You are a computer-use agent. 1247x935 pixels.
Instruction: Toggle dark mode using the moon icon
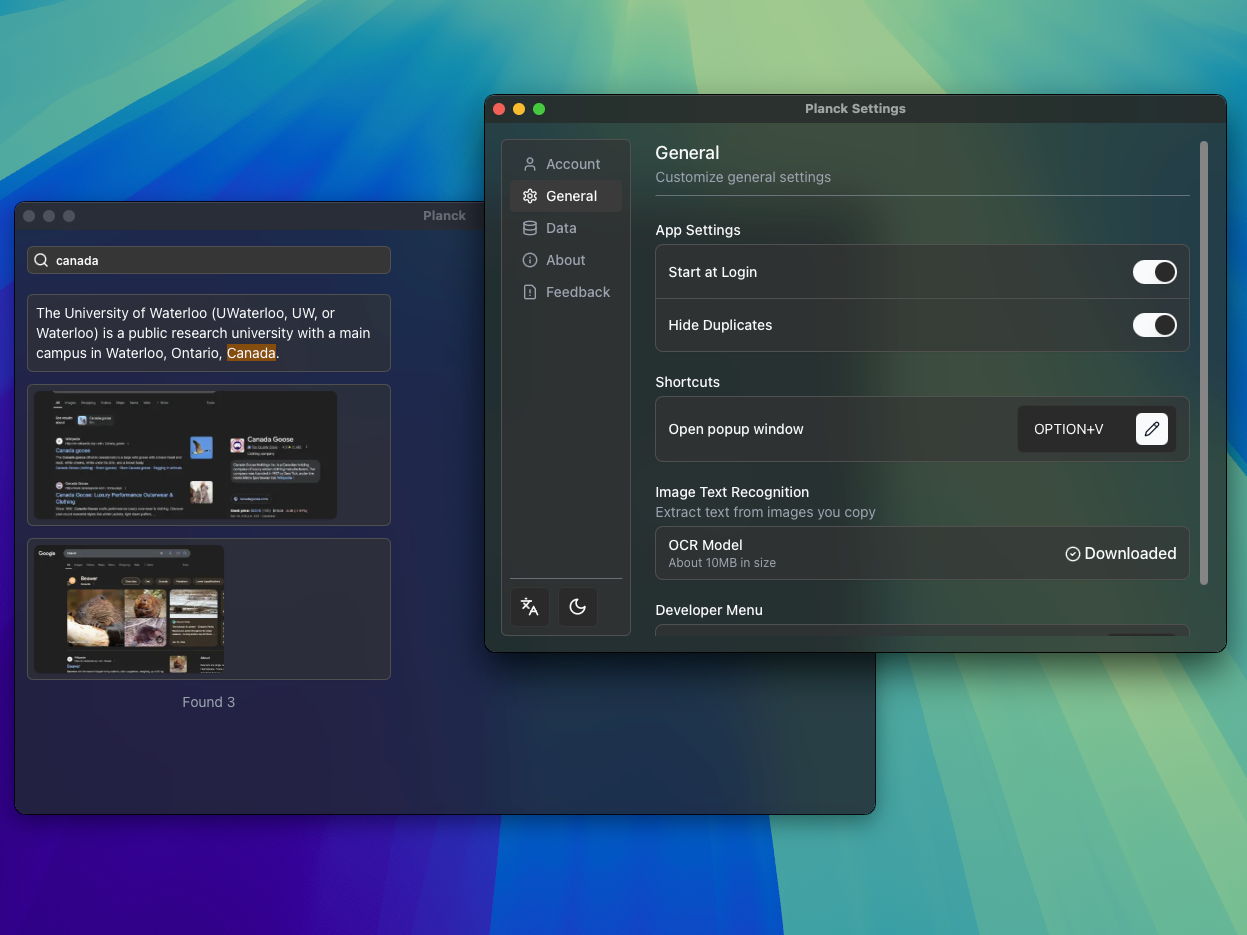point(577,607)
